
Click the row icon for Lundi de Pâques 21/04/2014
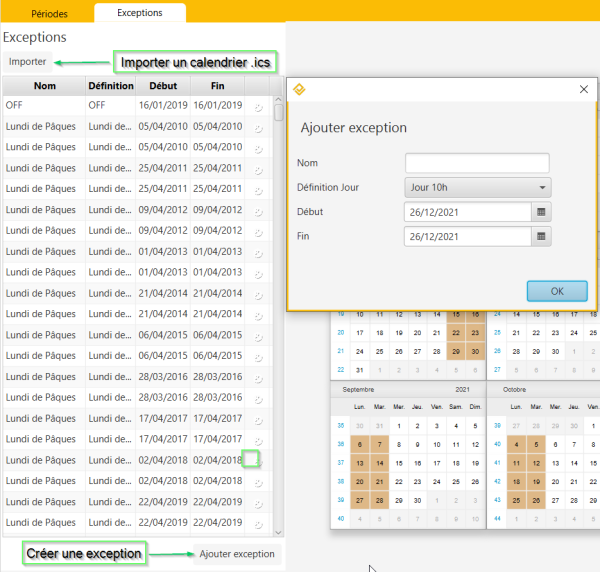point(258,294)
